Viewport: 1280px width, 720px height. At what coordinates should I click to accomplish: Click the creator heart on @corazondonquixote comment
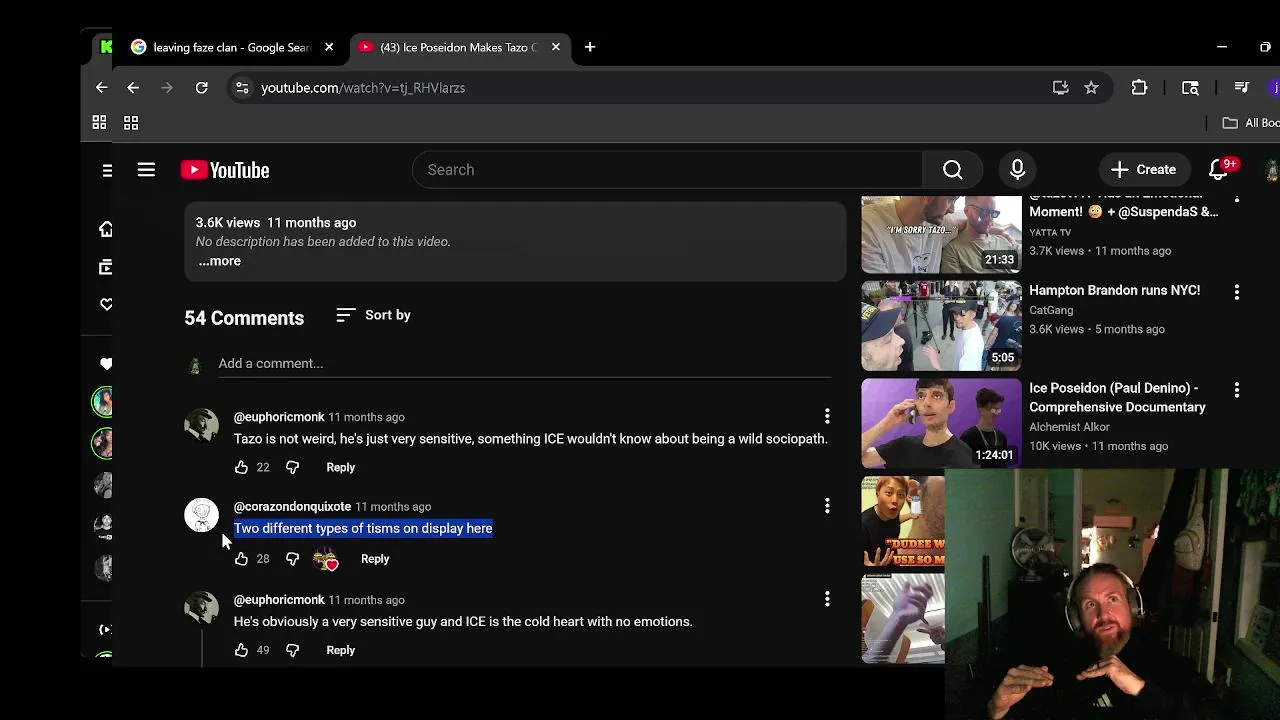(327, 560)
